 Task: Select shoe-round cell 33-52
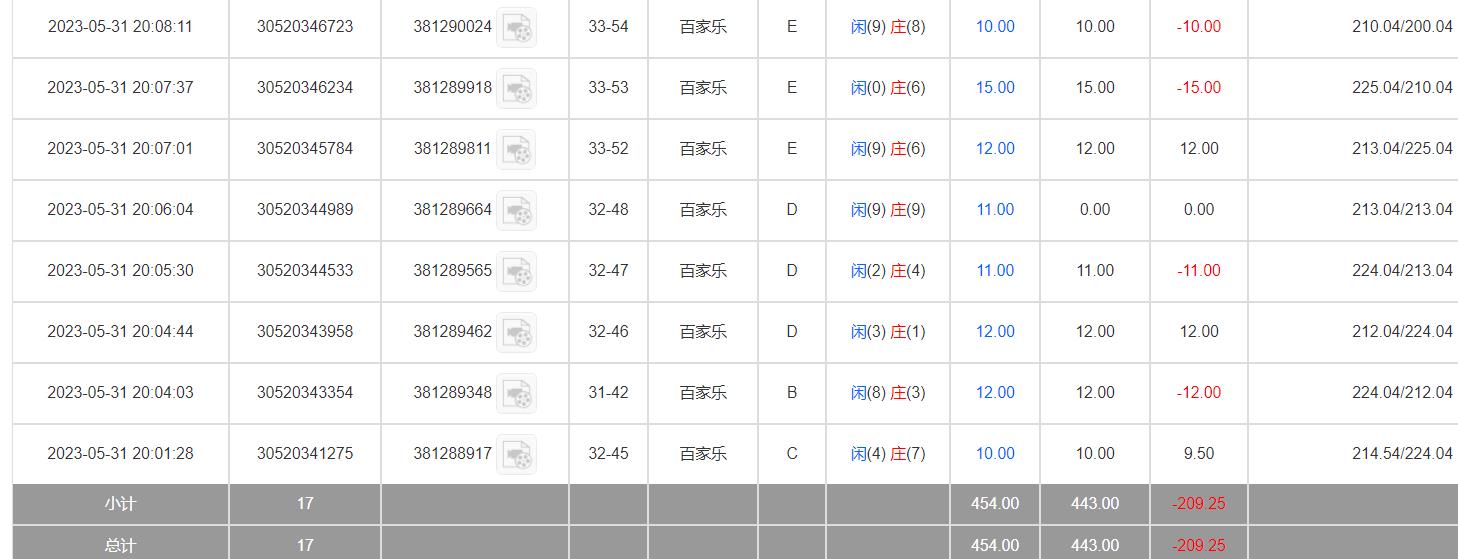point(608,149)
